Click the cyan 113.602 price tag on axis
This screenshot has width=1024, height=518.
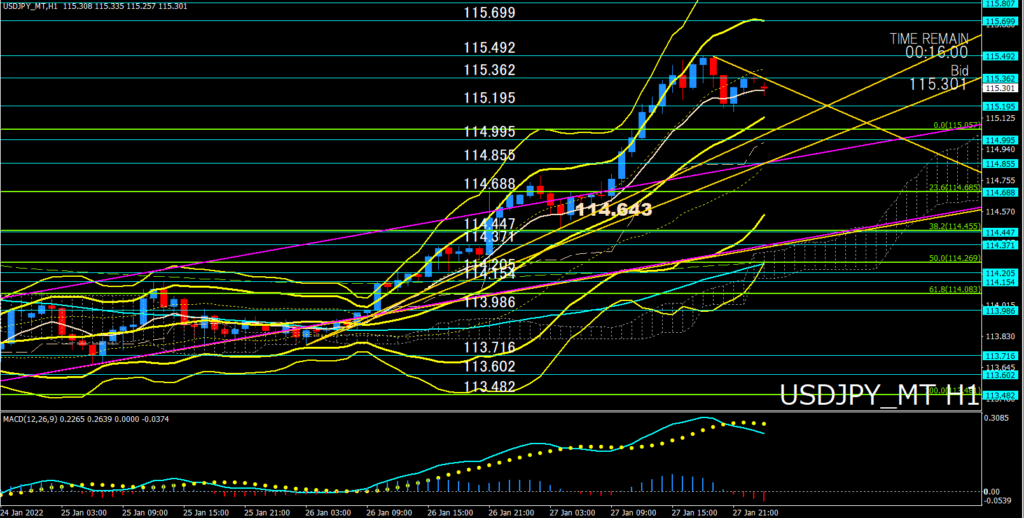point(1000,375)
